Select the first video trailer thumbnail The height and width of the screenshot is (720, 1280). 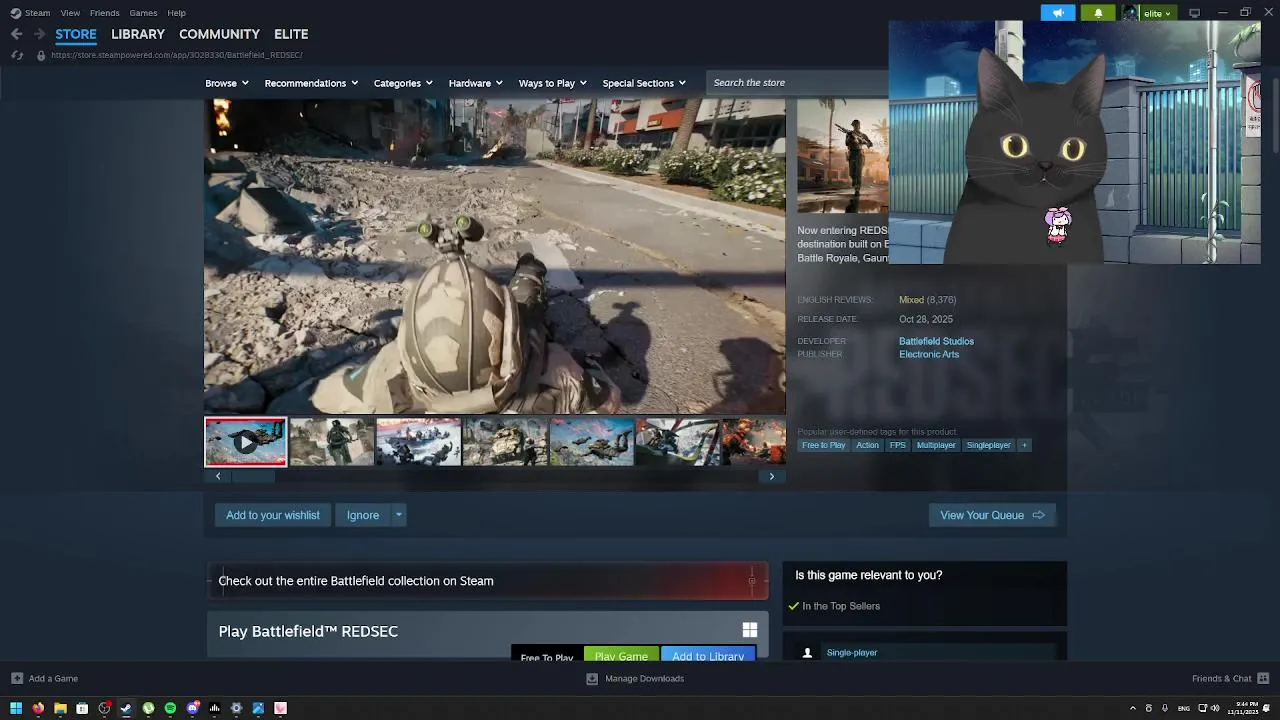tap(246, 442)
